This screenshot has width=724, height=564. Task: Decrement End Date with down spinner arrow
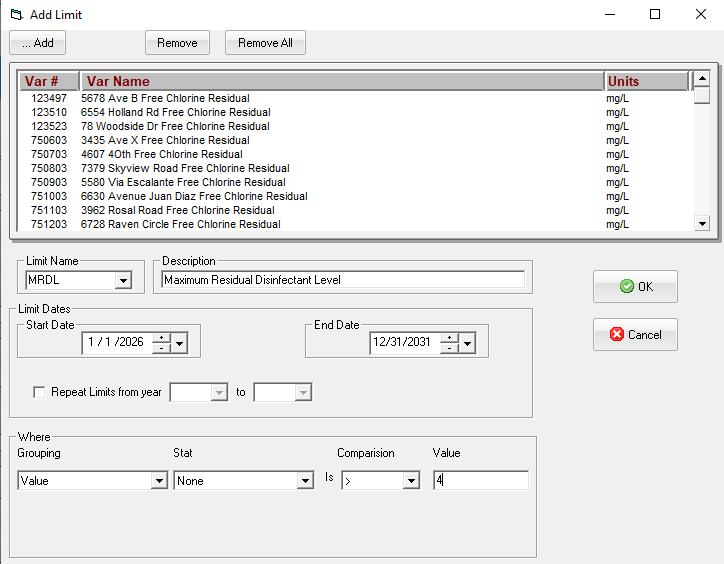(x=449, y=348)
